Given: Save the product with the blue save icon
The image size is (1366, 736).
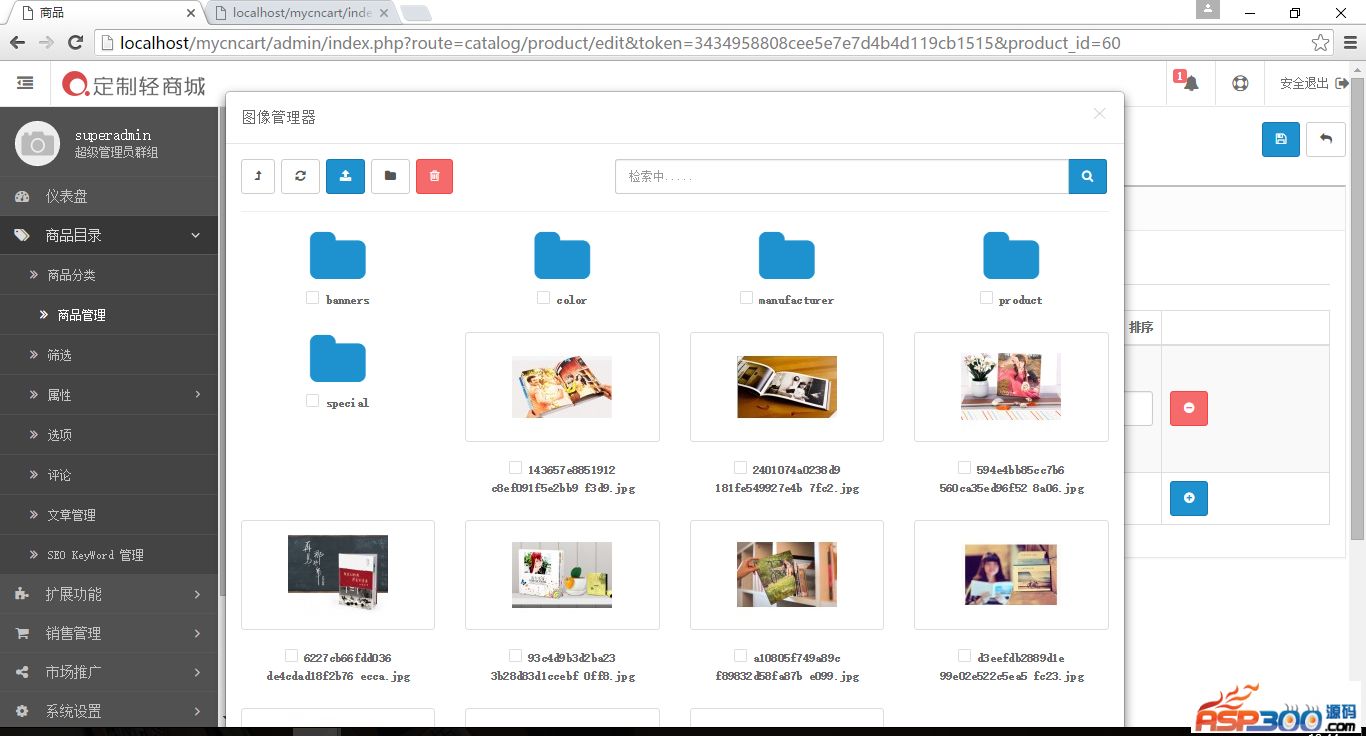Looking at the screenshot, I should (x=1280, y=140).
